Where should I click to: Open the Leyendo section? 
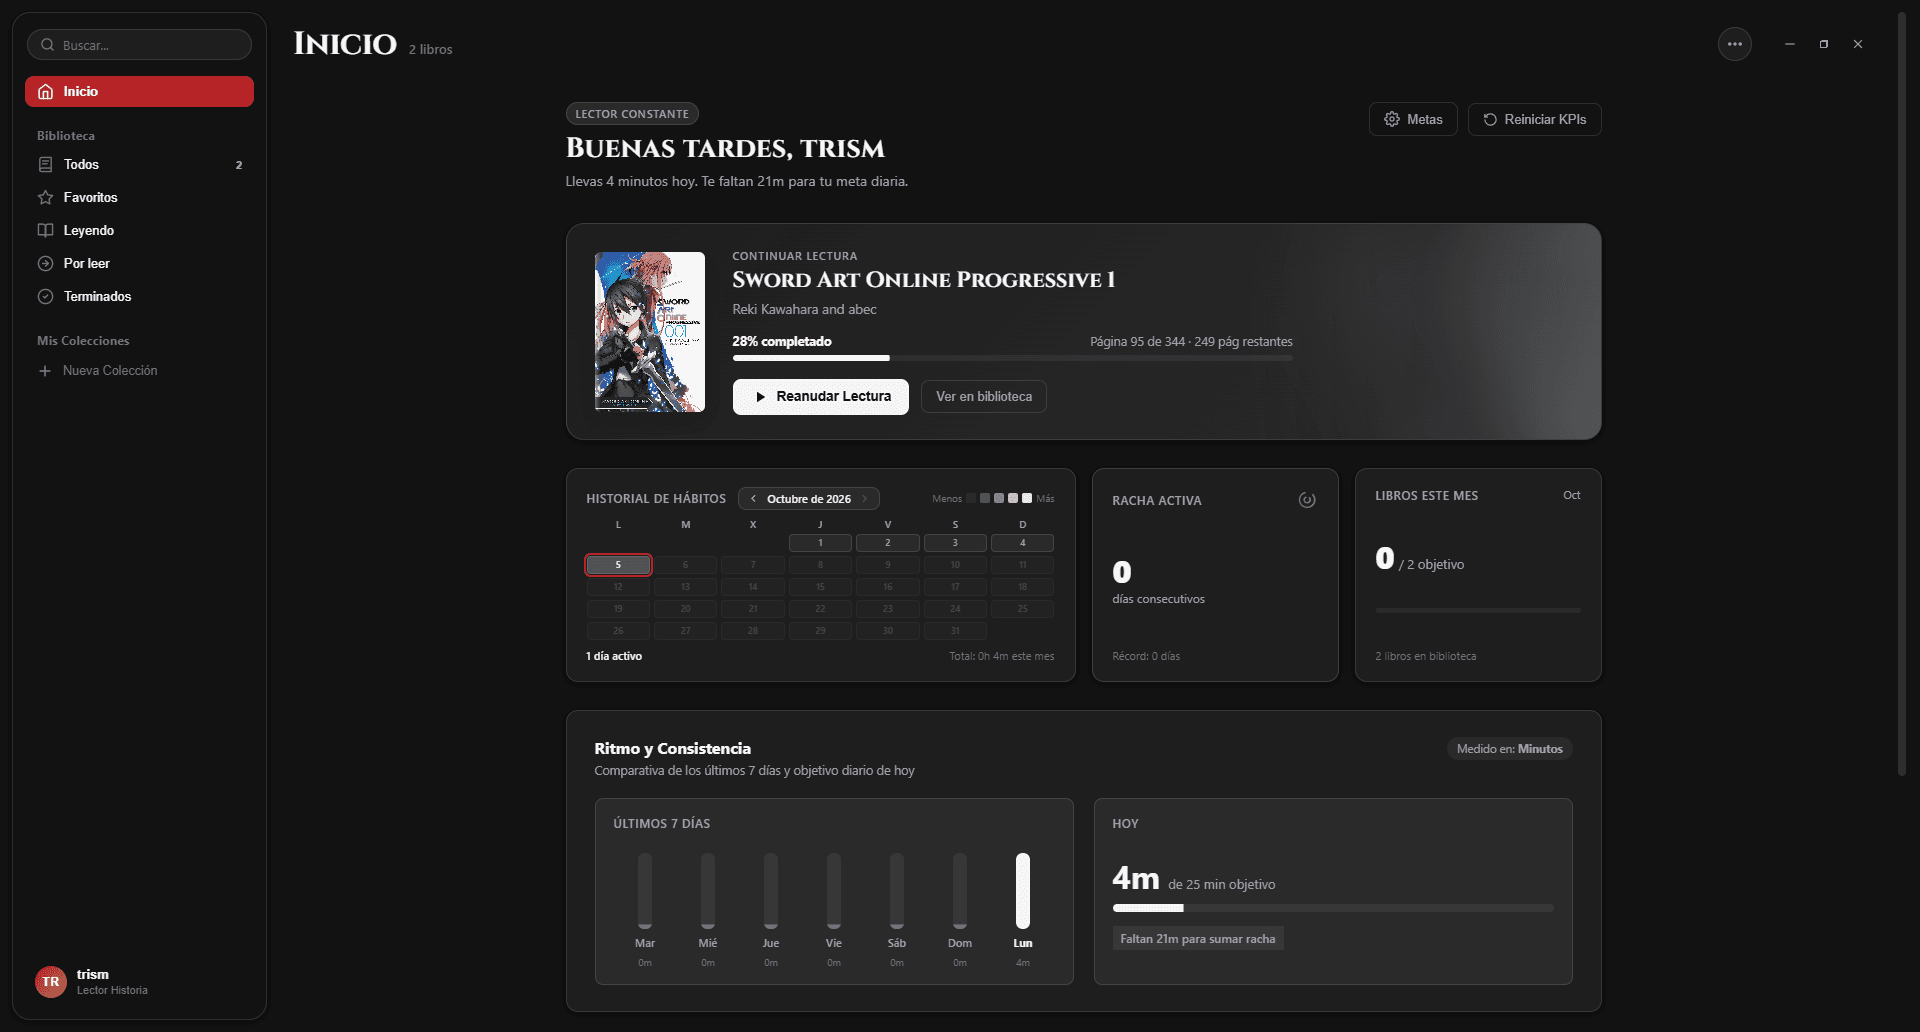click(x=139, y=231)
